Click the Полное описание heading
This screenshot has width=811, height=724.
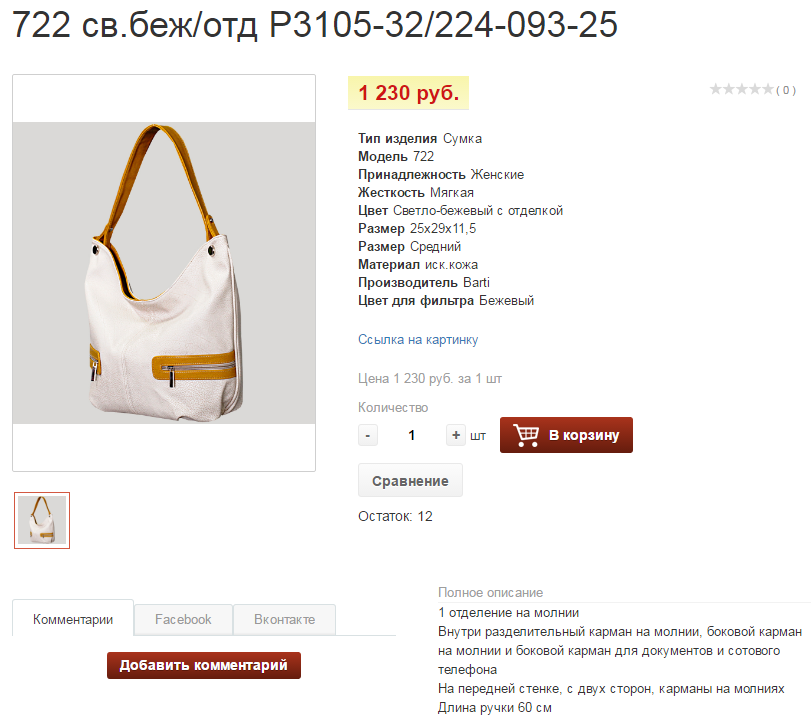click(x=490, y=592)
